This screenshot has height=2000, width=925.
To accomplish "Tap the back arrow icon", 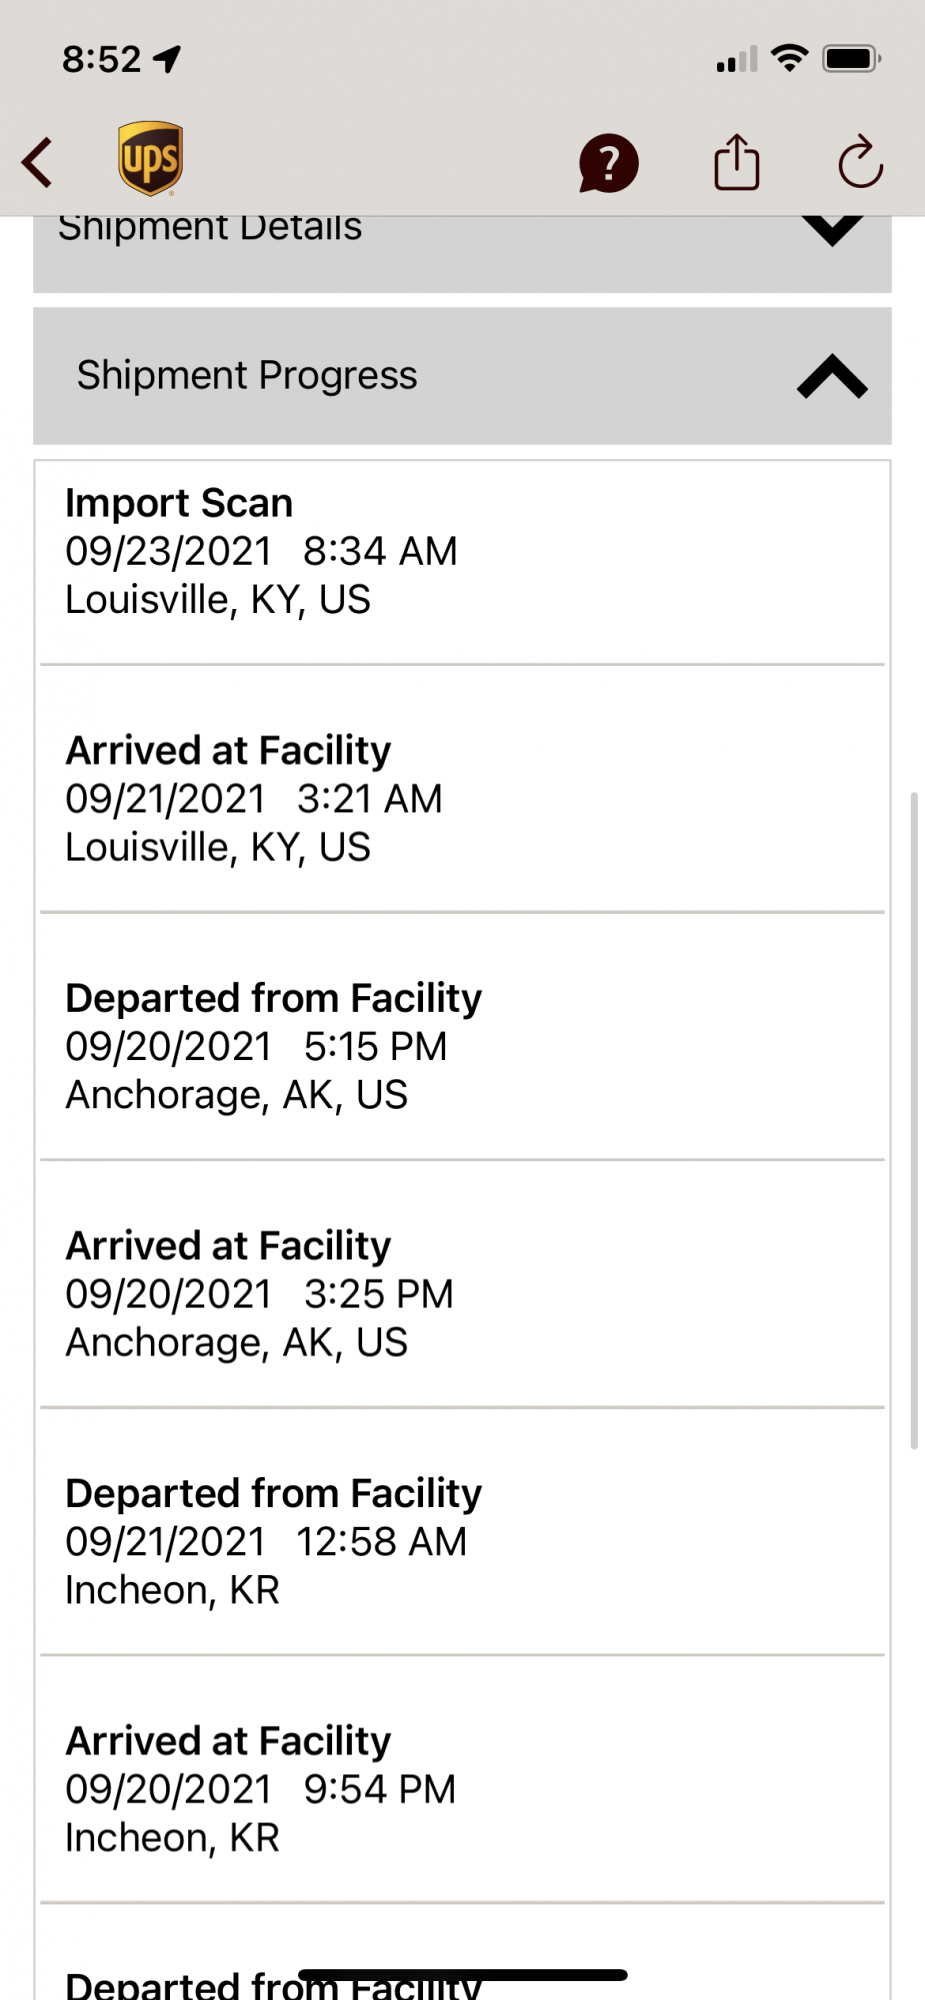I will (x=38, y=162).
